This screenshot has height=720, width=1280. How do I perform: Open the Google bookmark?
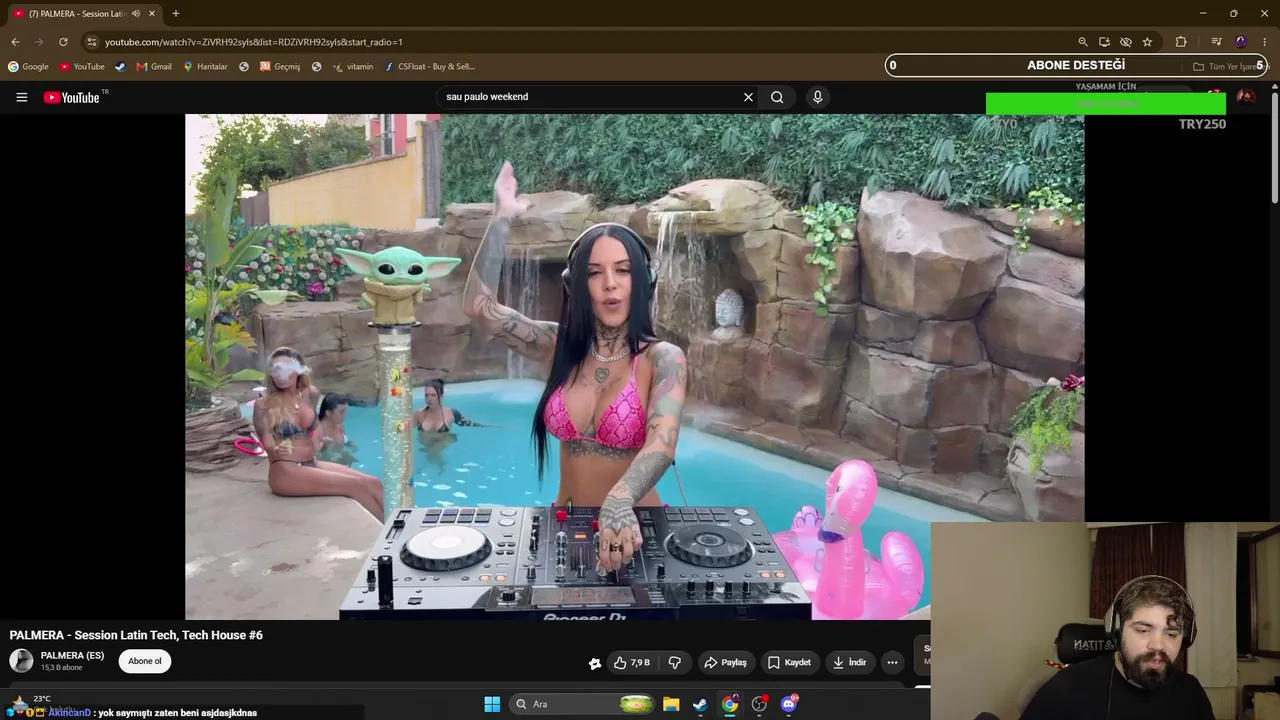point(28,67)
